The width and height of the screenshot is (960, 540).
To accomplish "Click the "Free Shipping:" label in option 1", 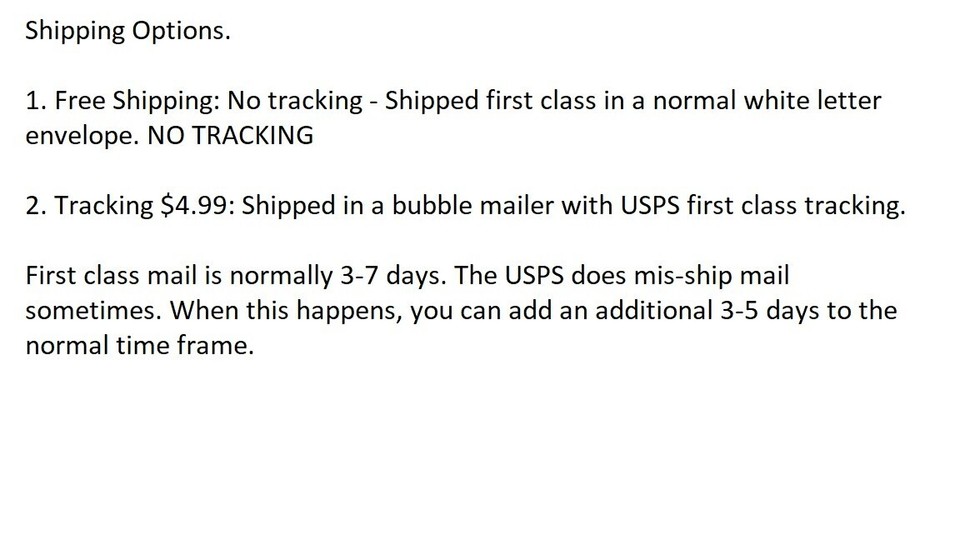I will click(138, 101).
